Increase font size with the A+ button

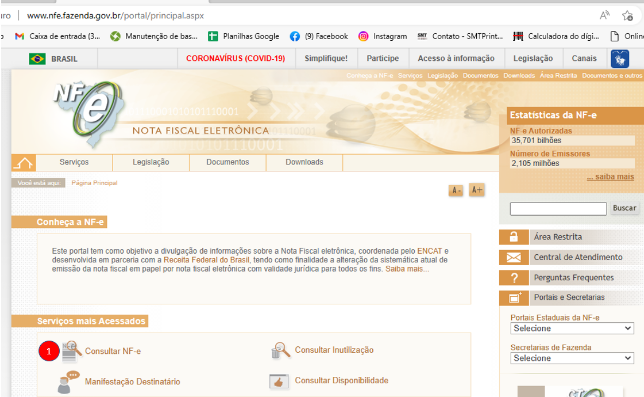tap(477, 190)
